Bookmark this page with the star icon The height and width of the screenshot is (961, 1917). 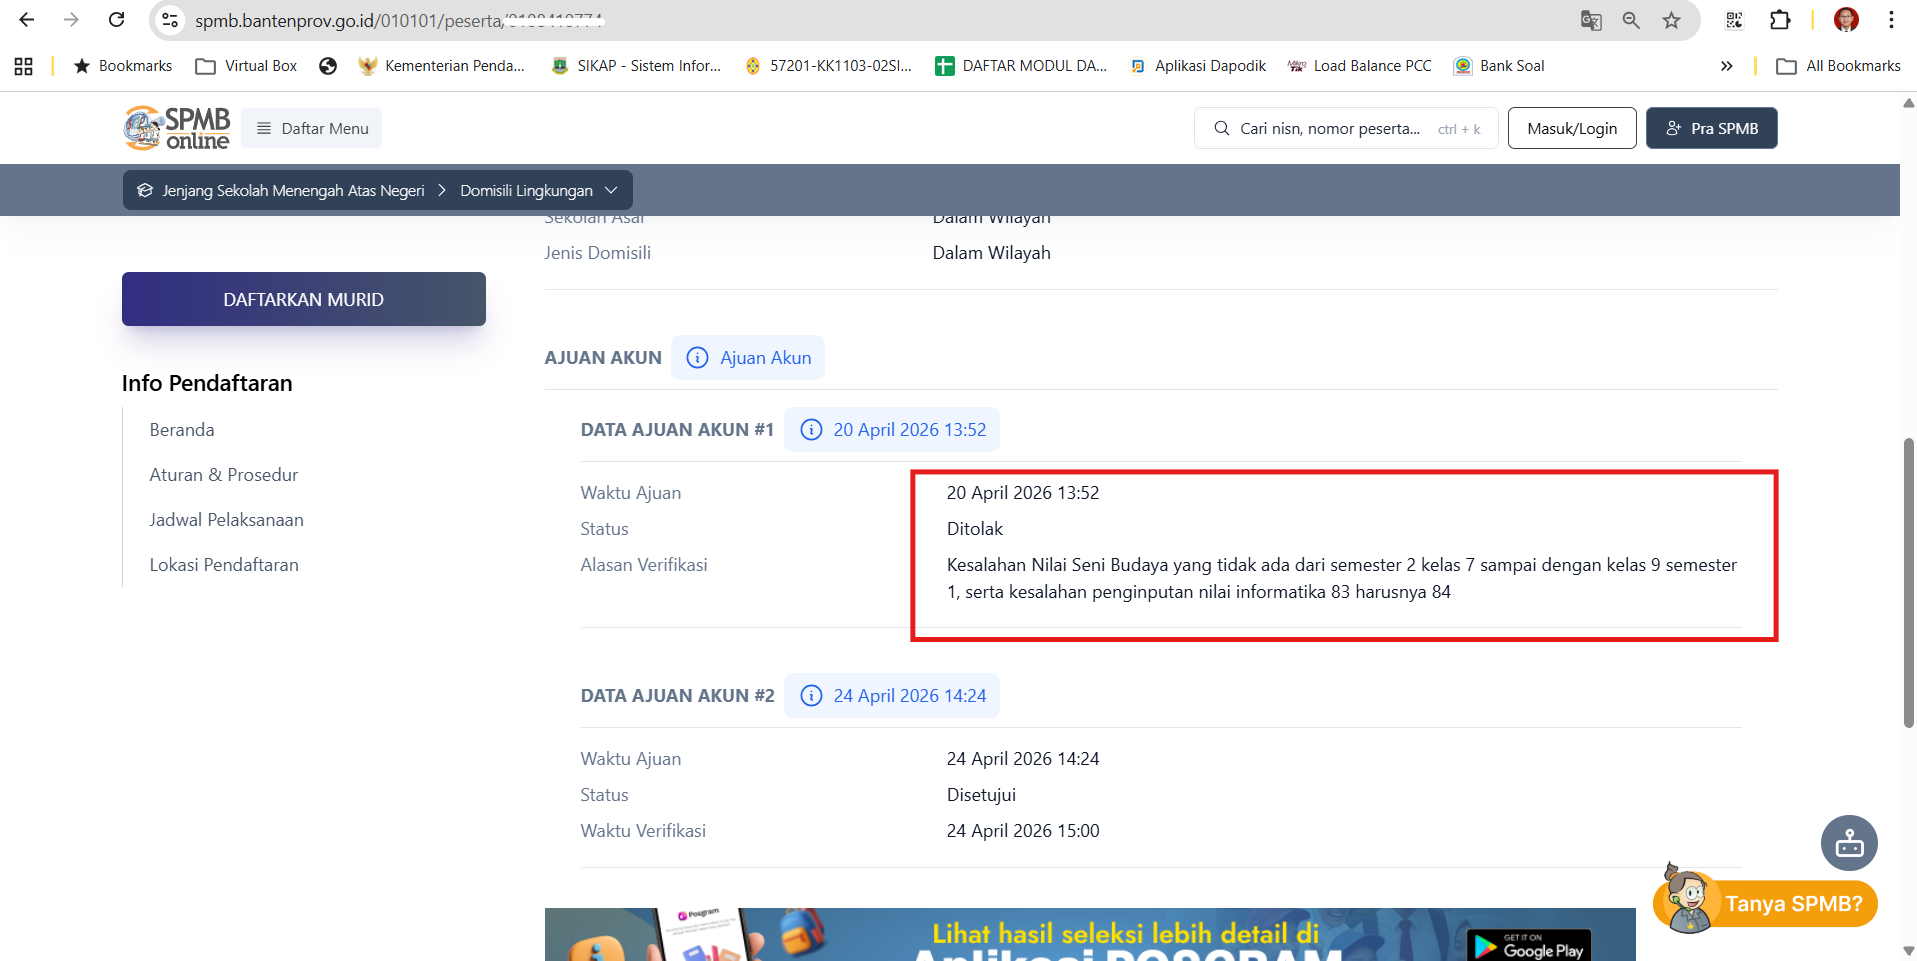coord(1671,20)
